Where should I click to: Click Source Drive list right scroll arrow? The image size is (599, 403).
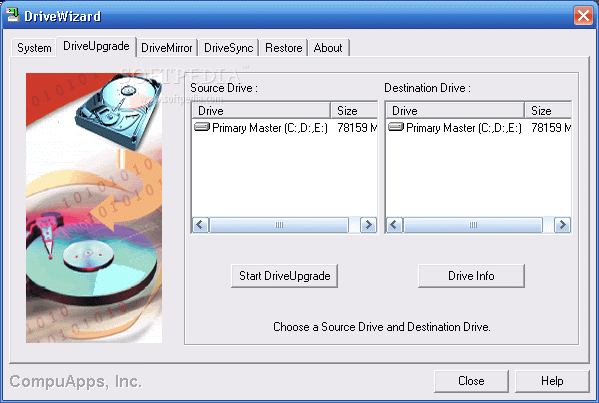tap(369, 225)
